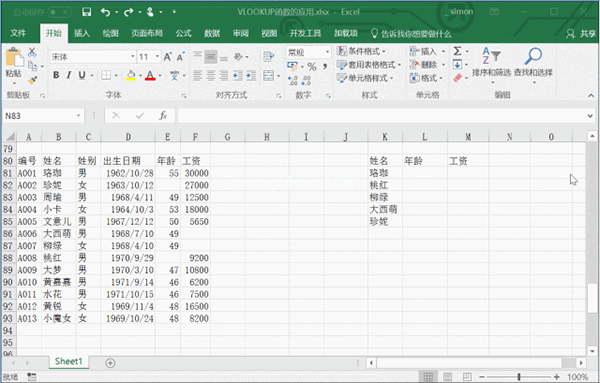Open the 文件 File menu
Viewport: 600px width, 383px height.
click(x=18, y=33)
